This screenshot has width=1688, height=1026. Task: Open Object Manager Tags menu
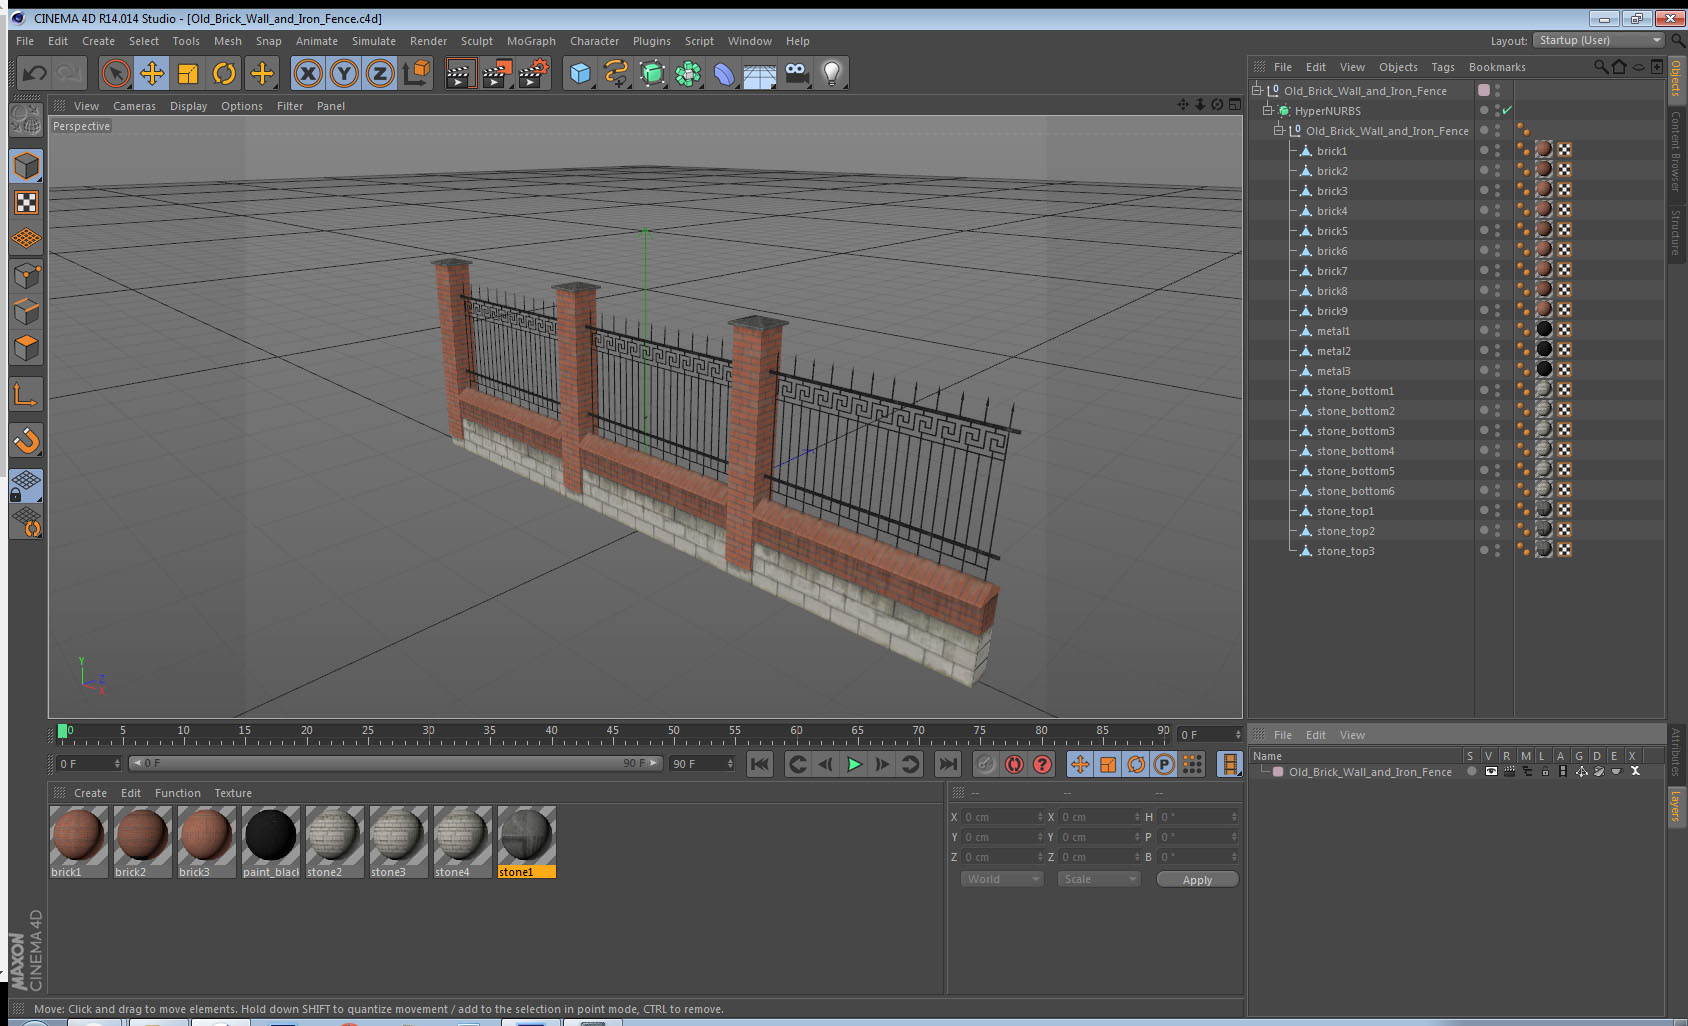1443,67
